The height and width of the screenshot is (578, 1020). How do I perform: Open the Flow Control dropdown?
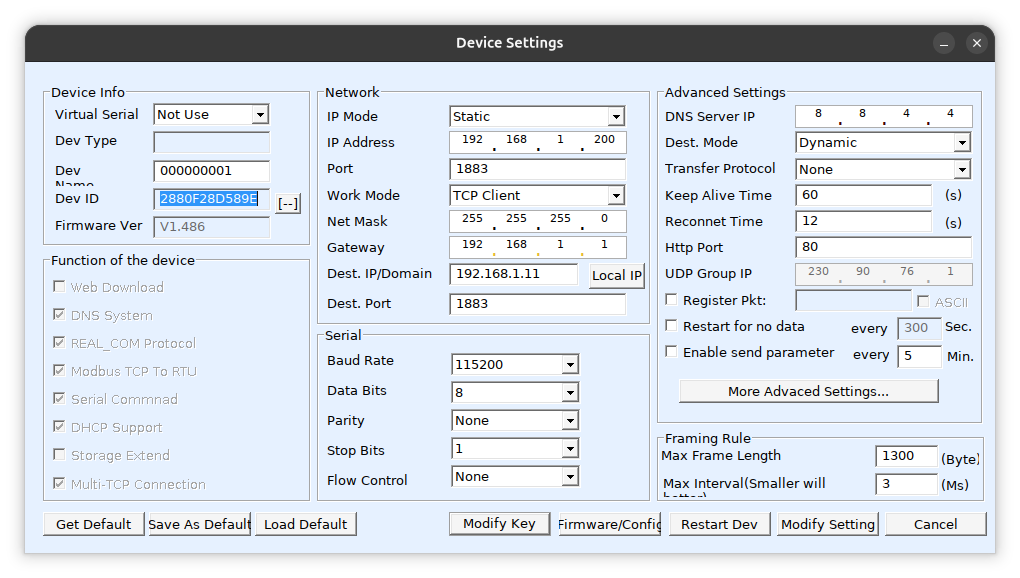point(515,476)
